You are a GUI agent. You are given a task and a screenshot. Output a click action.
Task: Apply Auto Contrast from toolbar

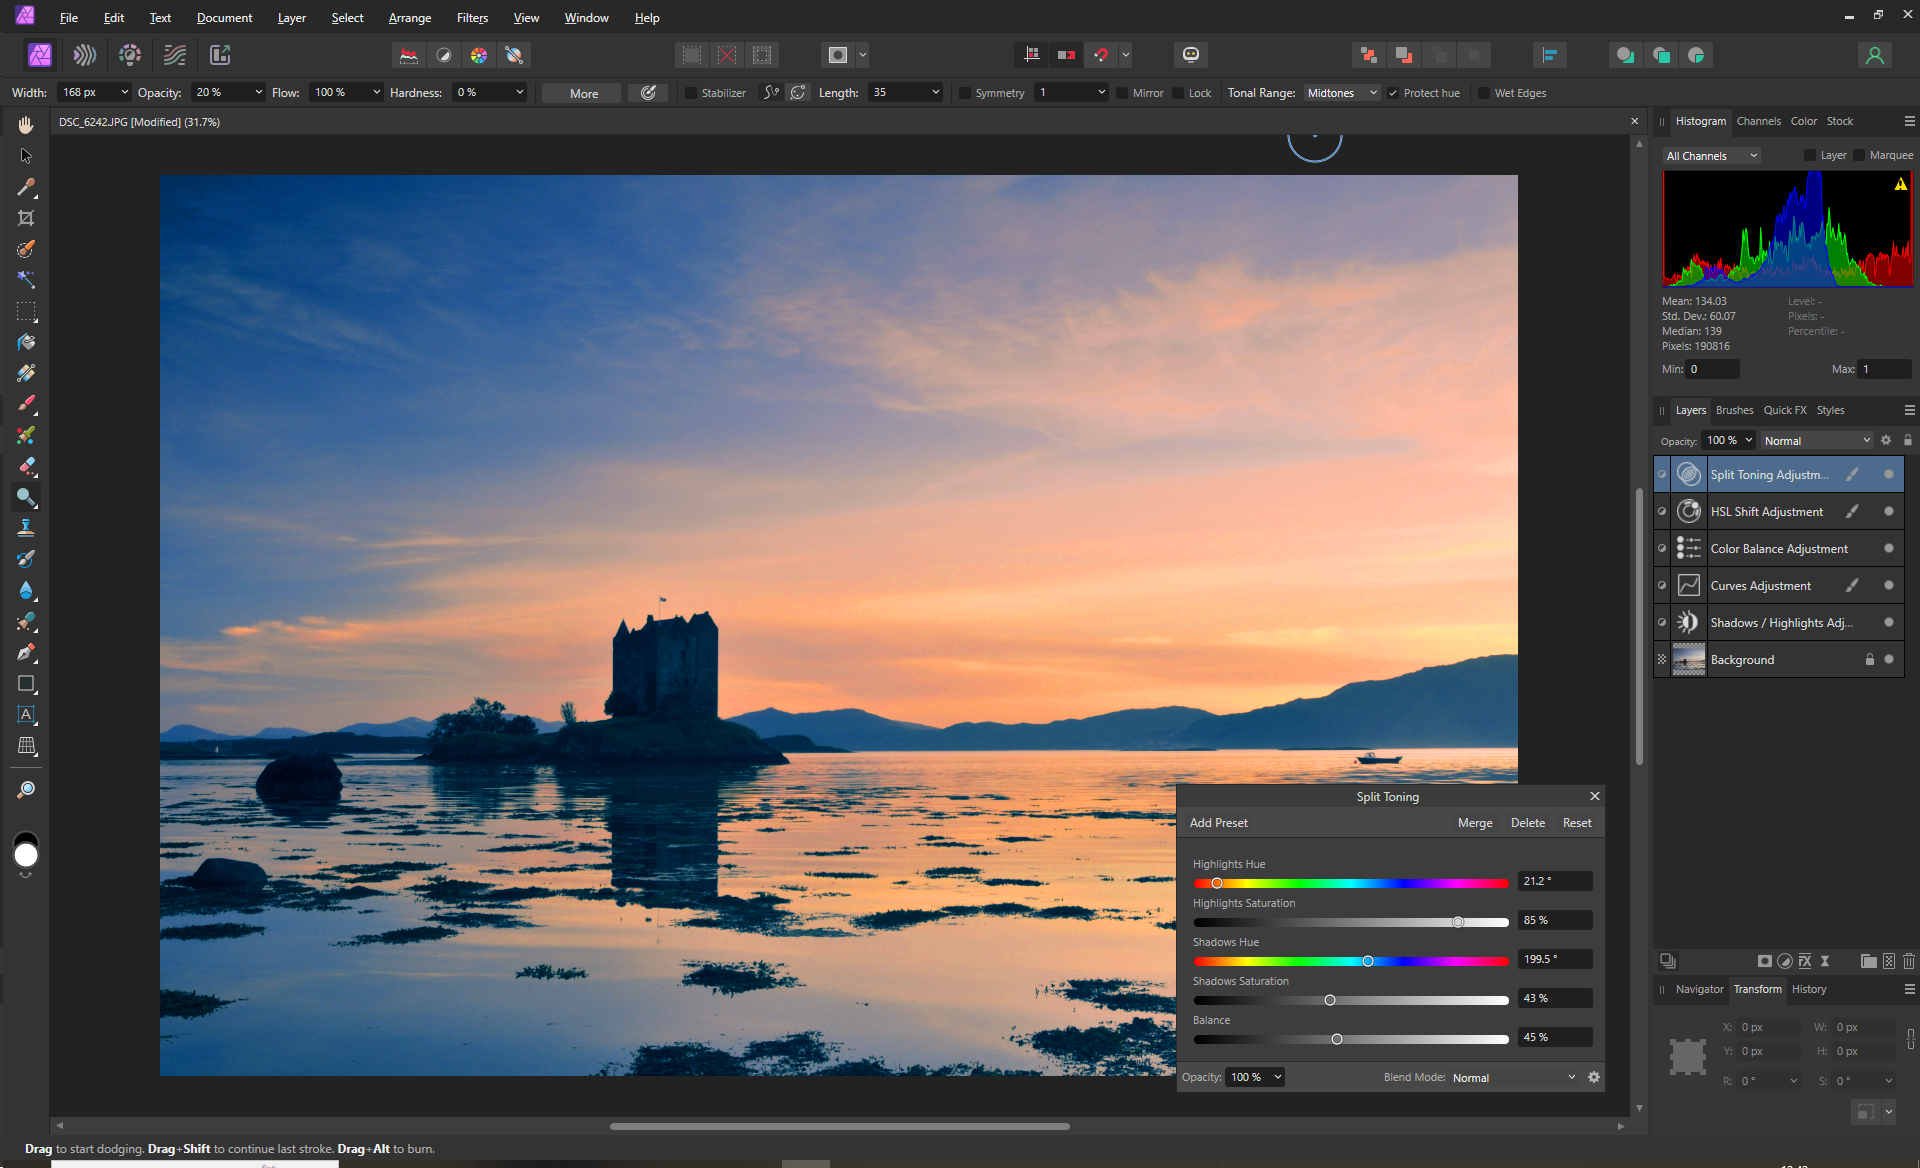coord(444,55)
